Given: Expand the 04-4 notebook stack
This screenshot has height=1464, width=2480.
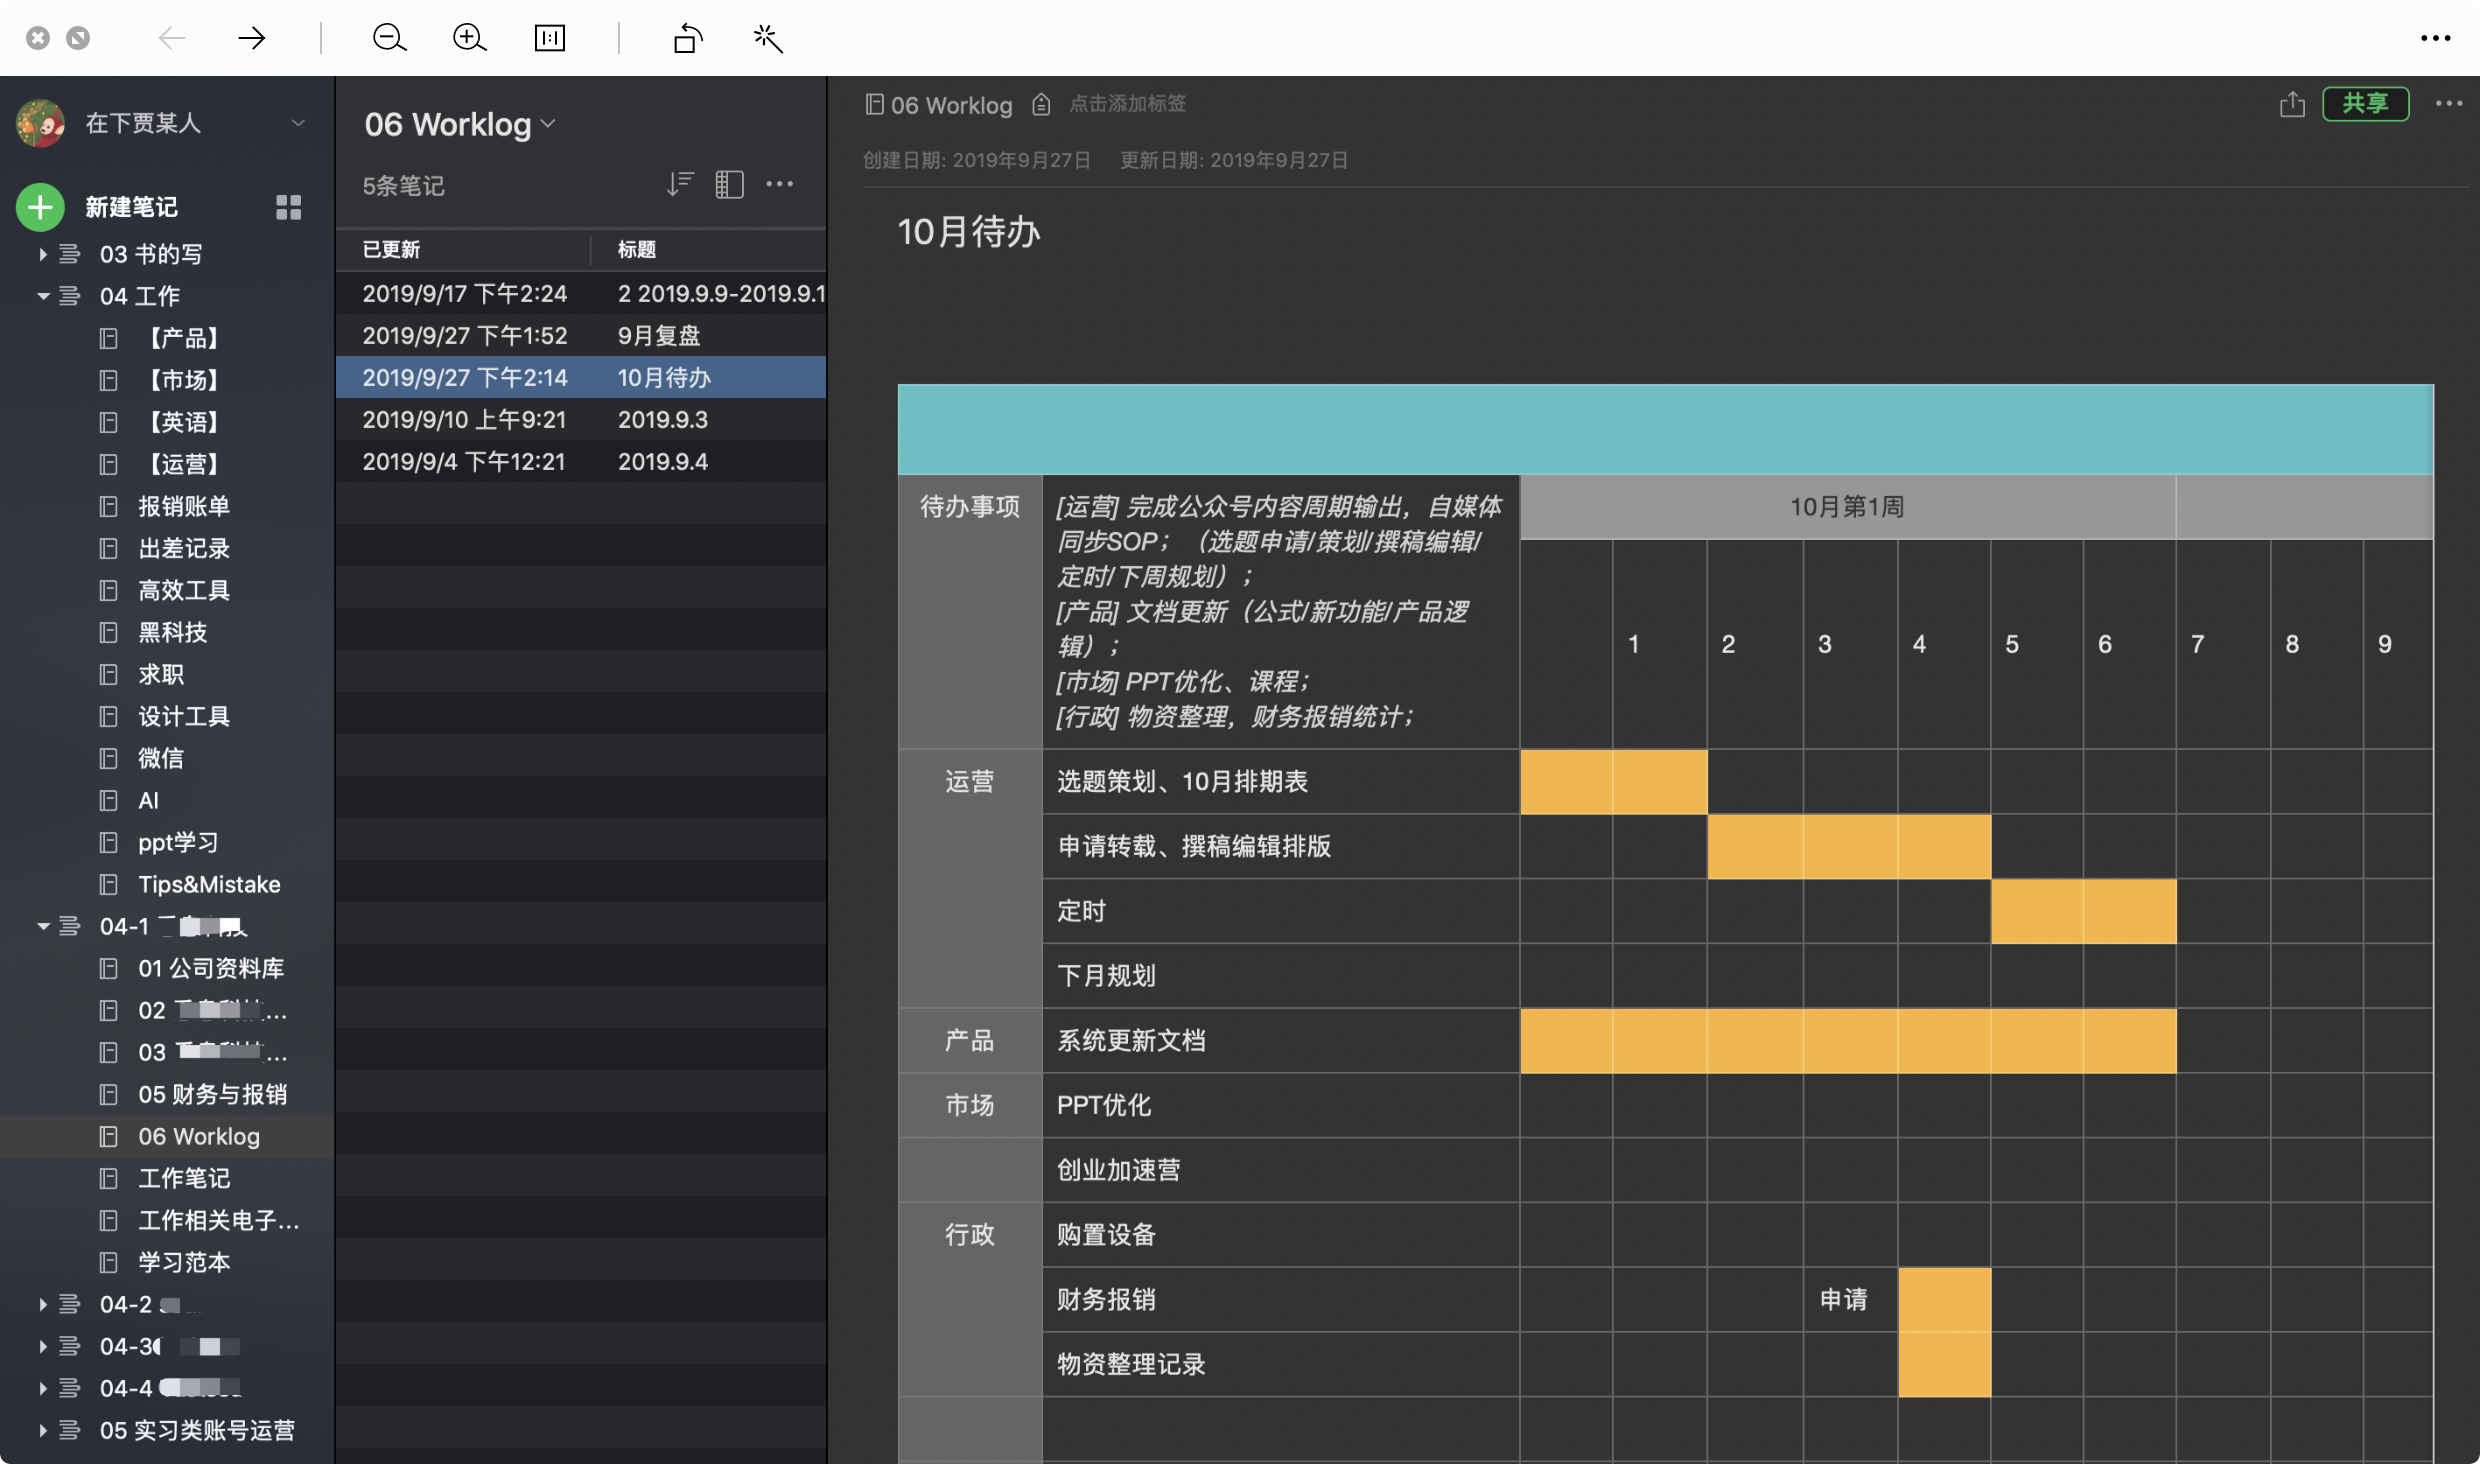Looking at the screenshot, I should (x=42, y=1389).
